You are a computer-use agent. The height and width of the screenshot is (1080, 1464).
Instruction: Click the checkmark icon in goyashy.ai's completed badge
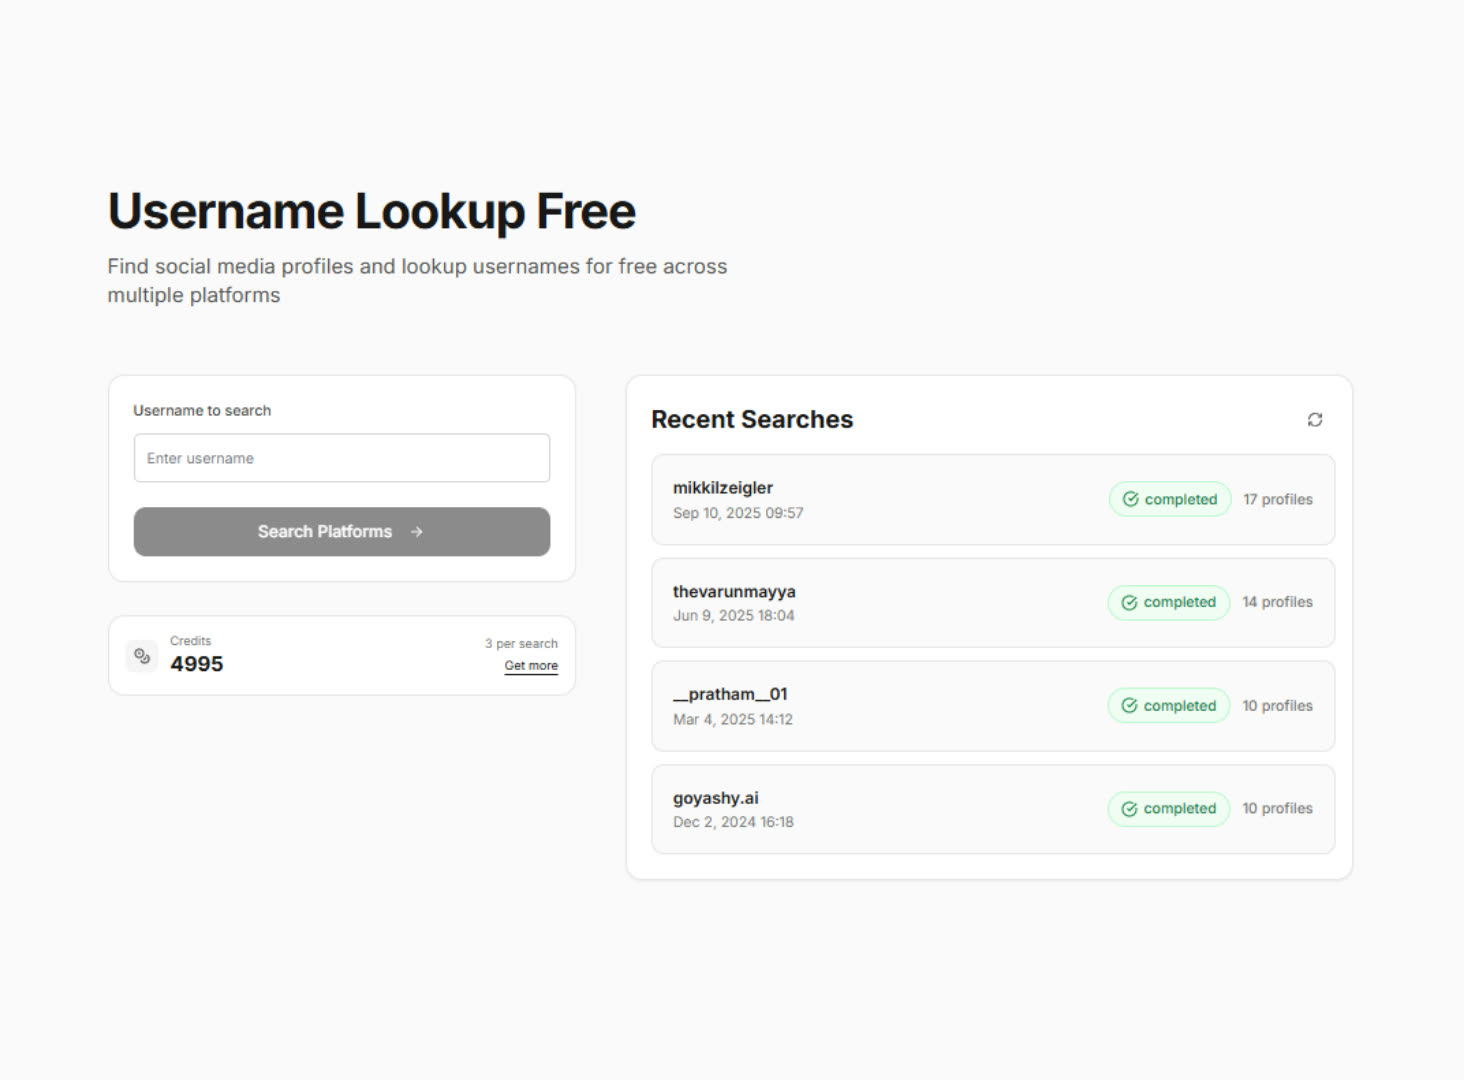[1129, 809]
